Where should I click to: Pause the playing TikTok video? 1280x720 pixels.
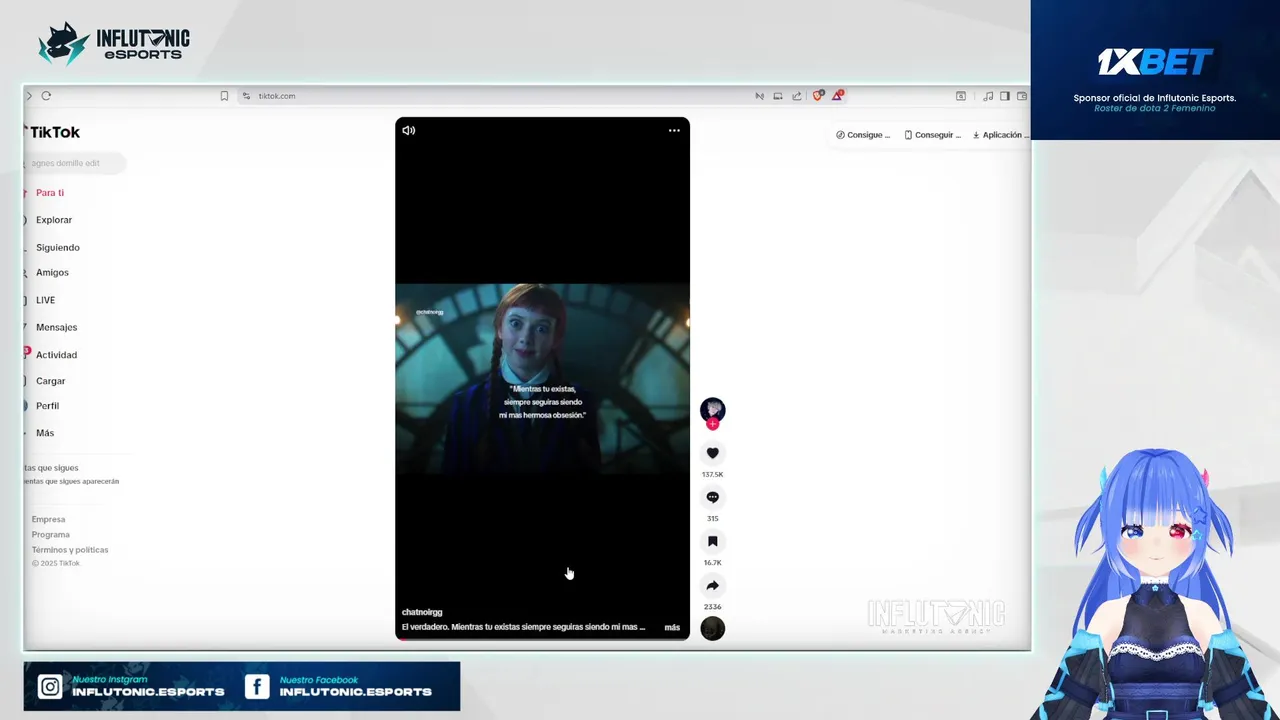pos(542,378)
